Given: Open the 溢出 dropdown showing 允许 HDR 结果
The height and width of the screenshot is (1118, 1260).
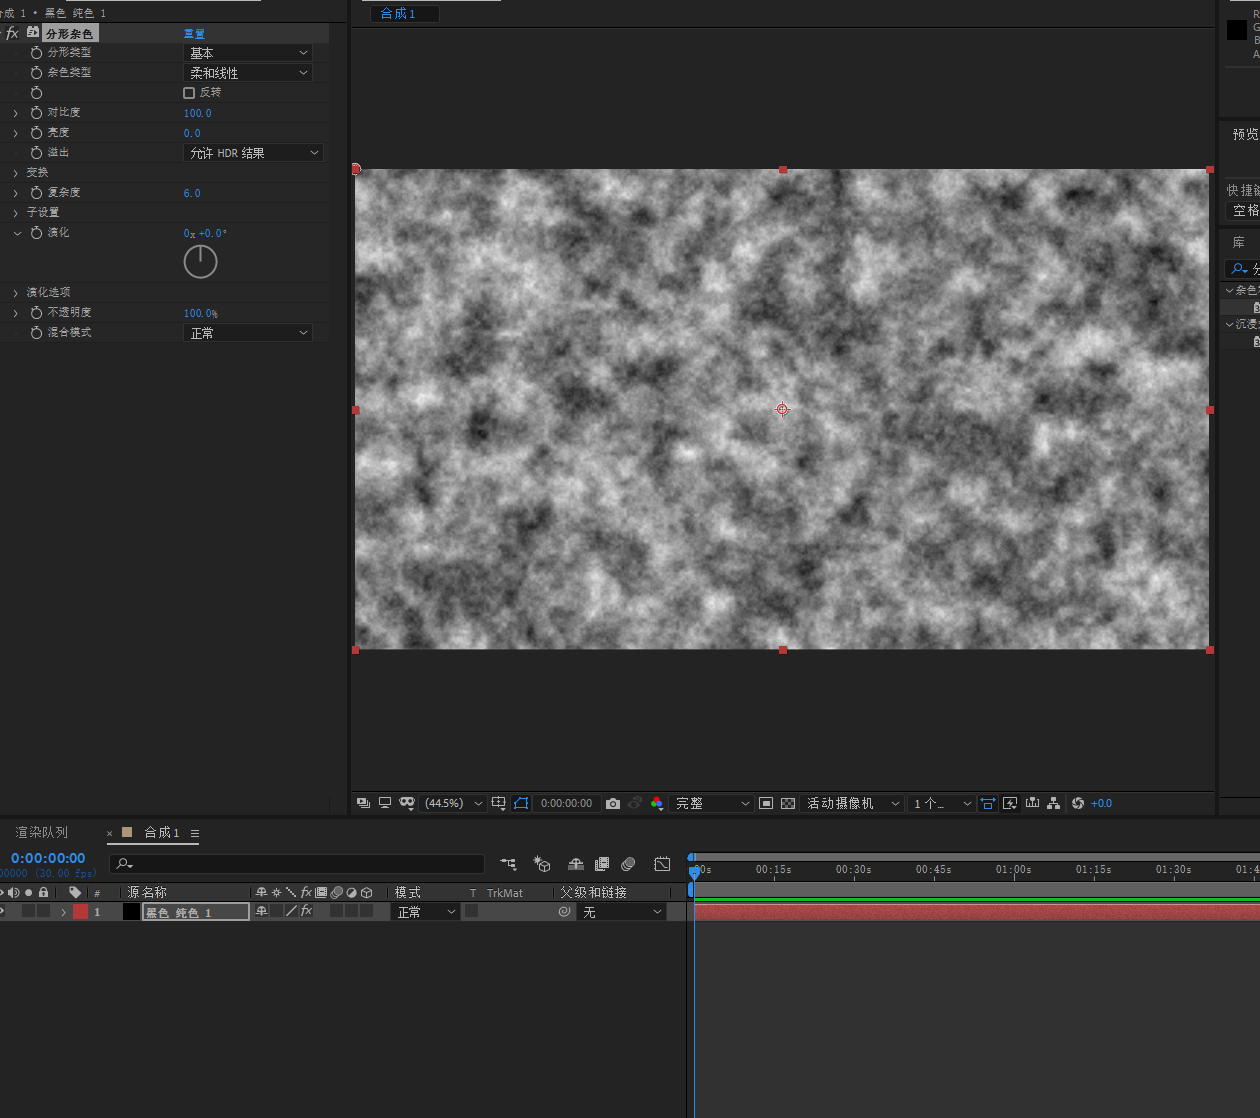Looking at the screenshot, I should tap(253, 152).
